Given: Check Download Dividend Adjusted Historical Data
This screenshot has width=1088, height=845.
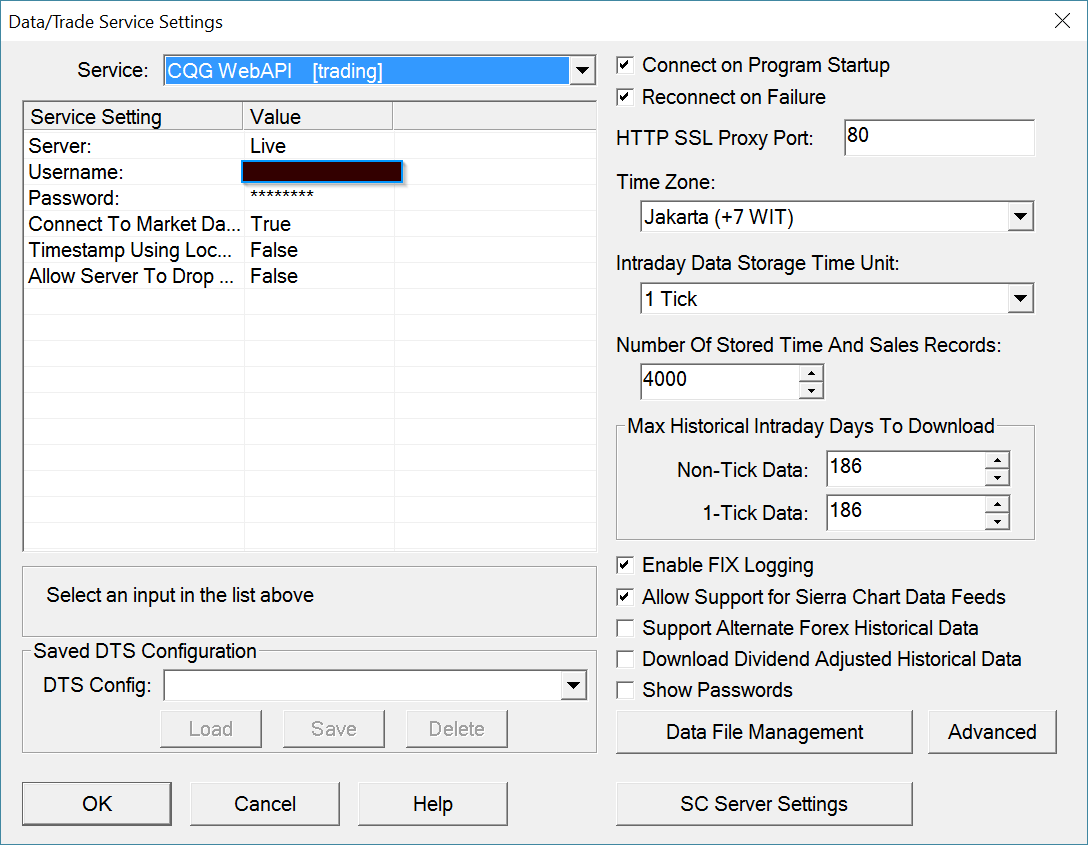Looking at the screenshot, I should (x=625, y=659).
